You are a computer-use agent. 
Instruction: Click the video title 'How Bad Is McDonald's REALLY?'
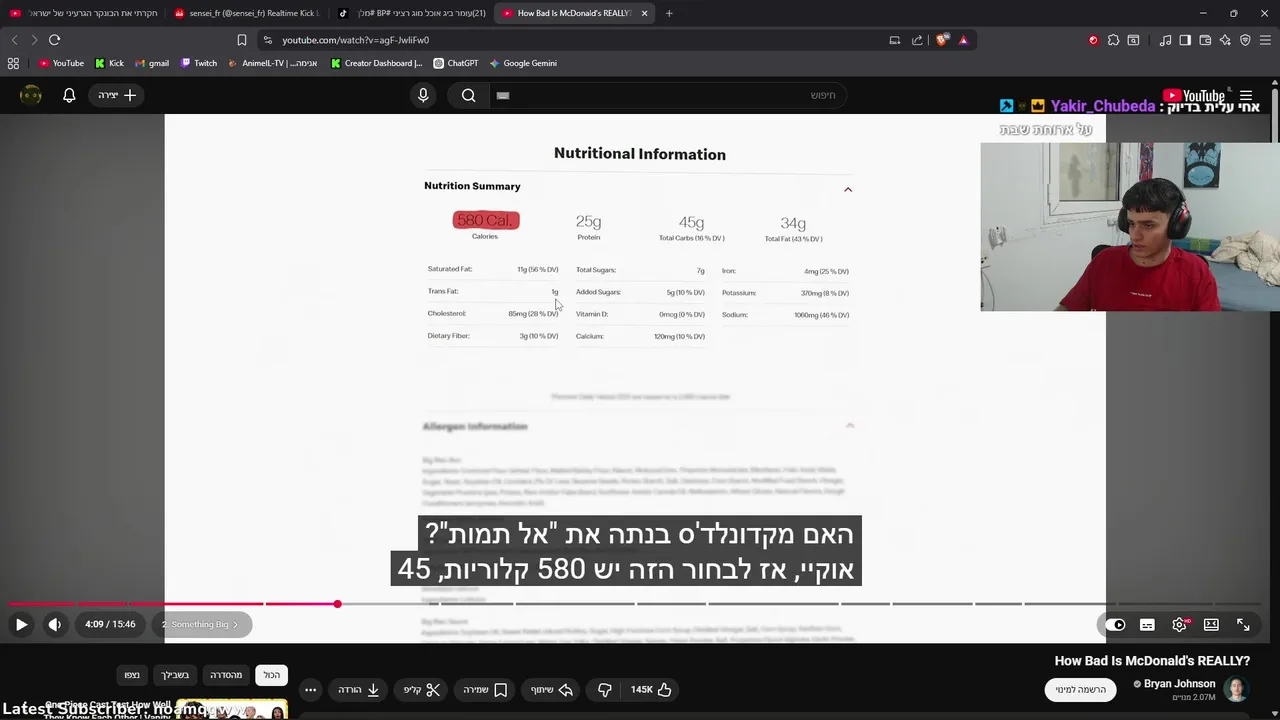1152,661
